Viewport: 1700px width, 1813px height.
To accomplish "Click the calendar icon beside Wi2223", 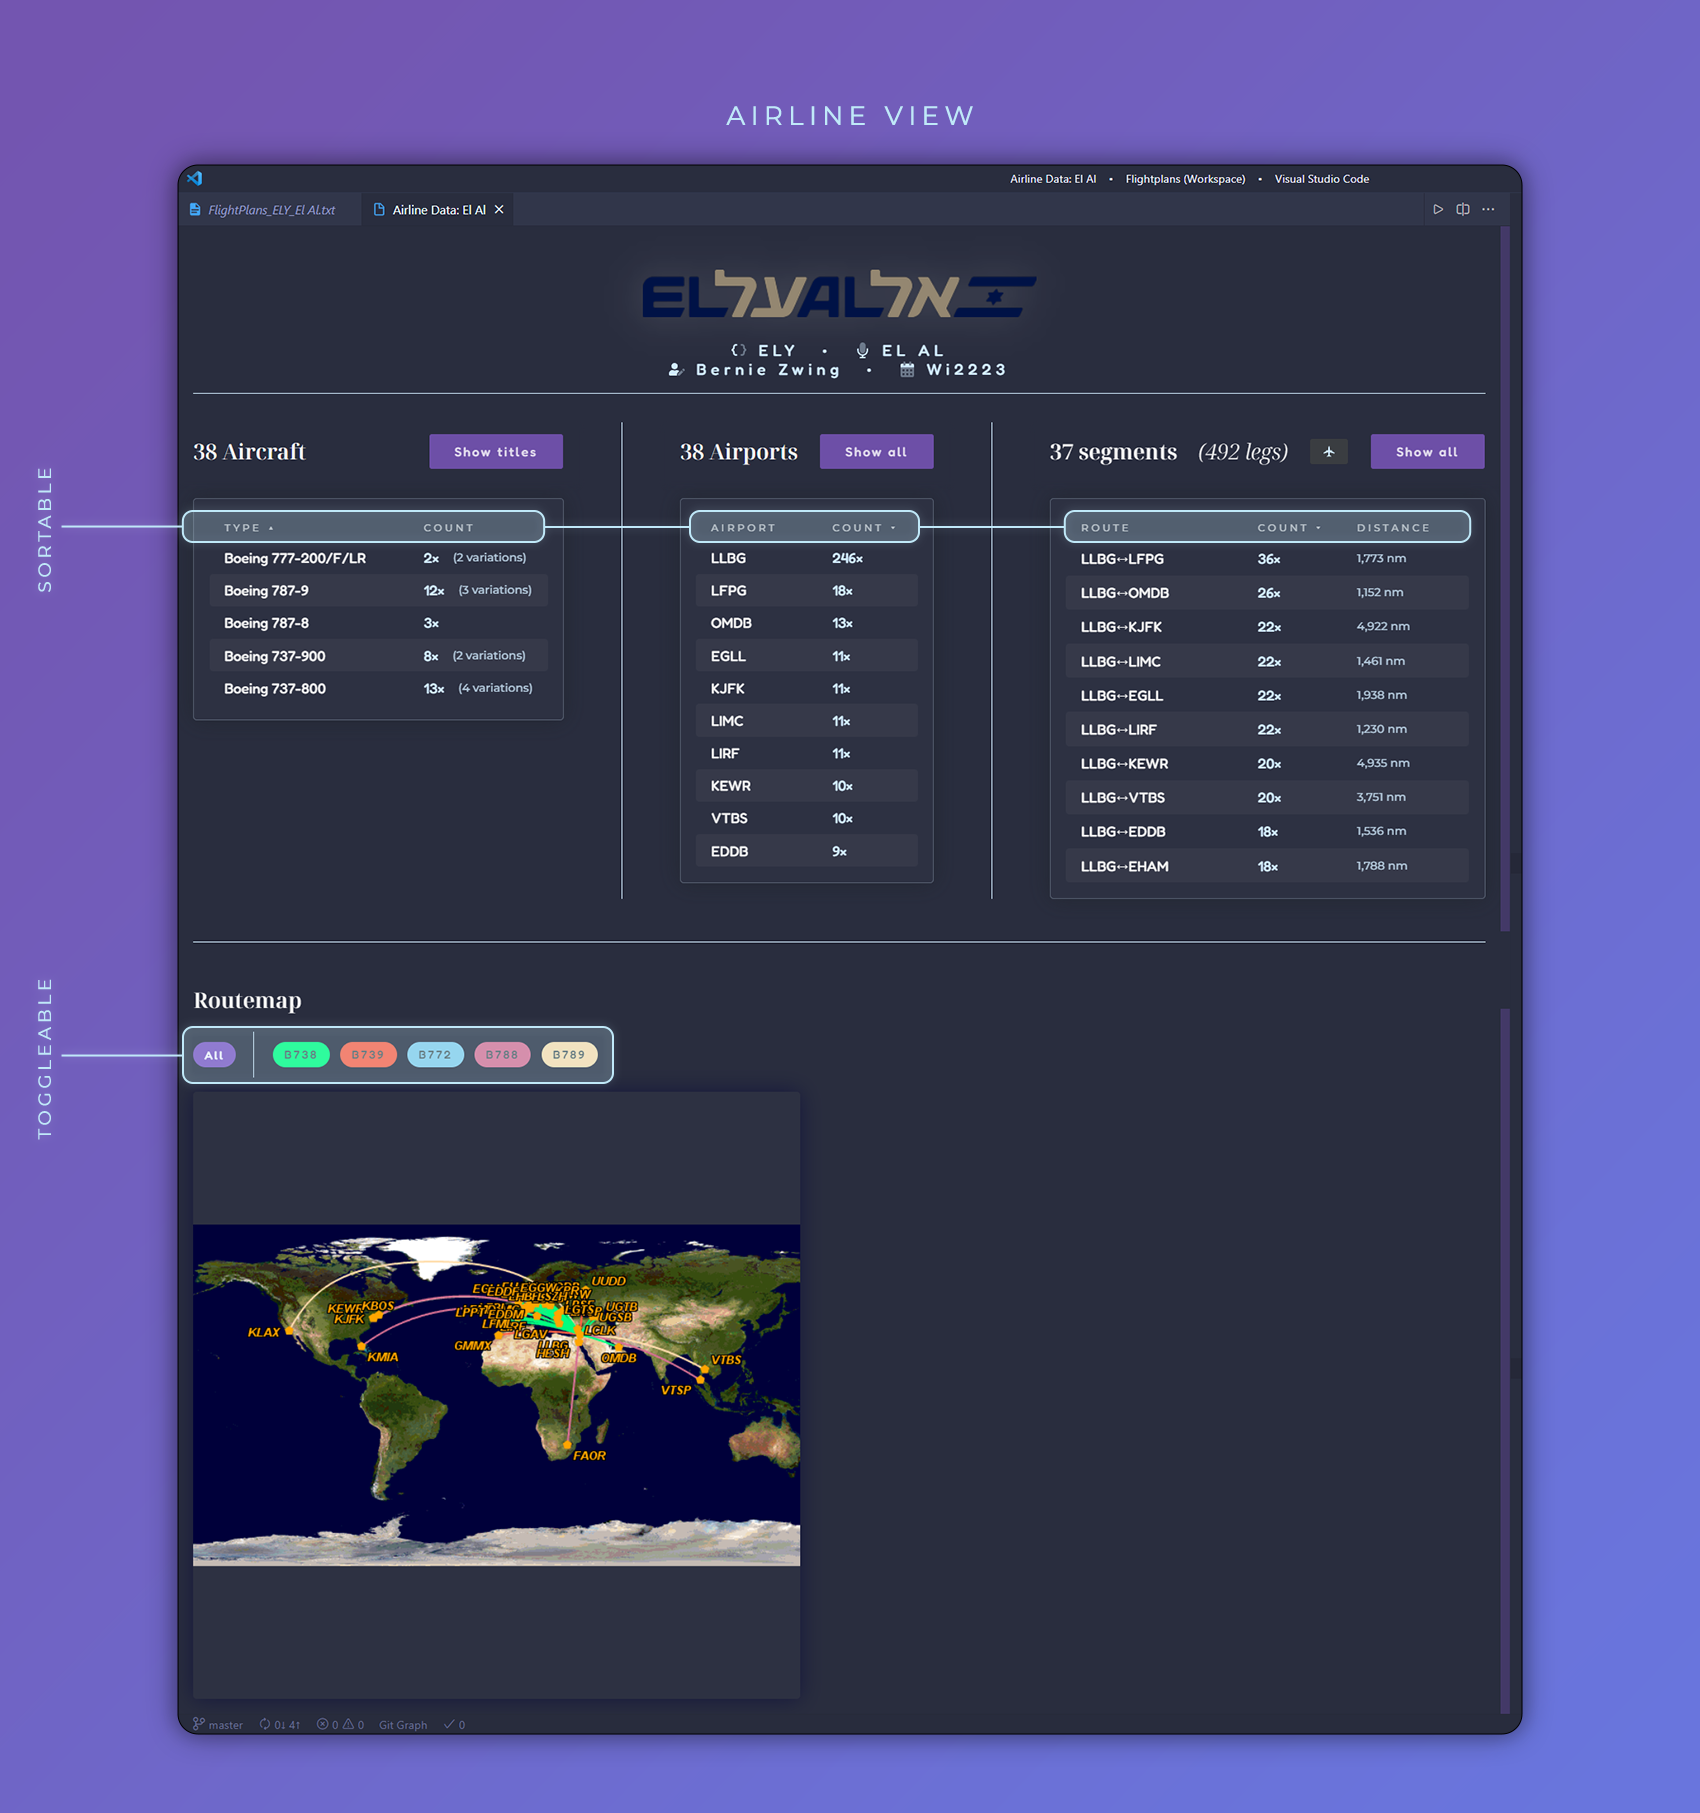I will pos(907,370).
